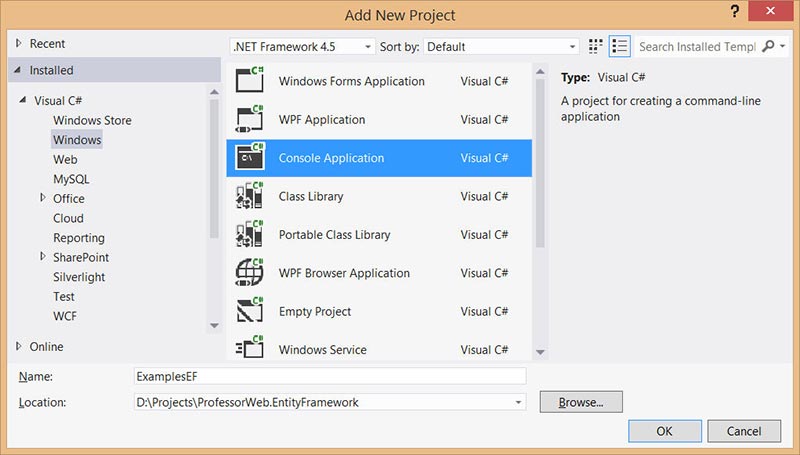The height and width of the screenshot is (455, 800).
Task: Select the Silverlight category
Action: (x=79, y=277)
